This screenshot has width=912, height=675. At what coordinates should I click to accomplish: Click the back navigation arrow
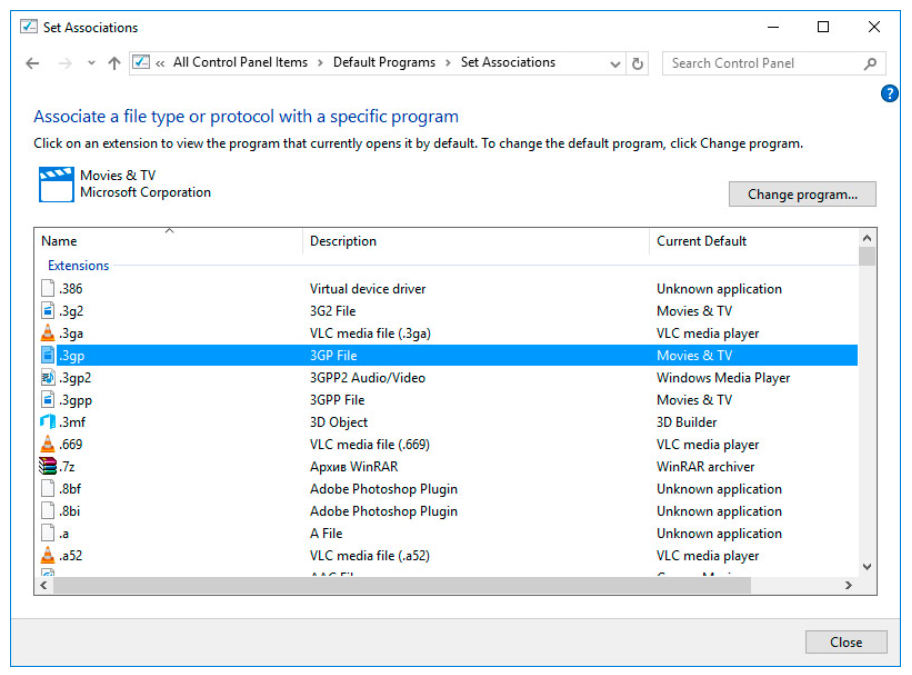click(33, 63)
